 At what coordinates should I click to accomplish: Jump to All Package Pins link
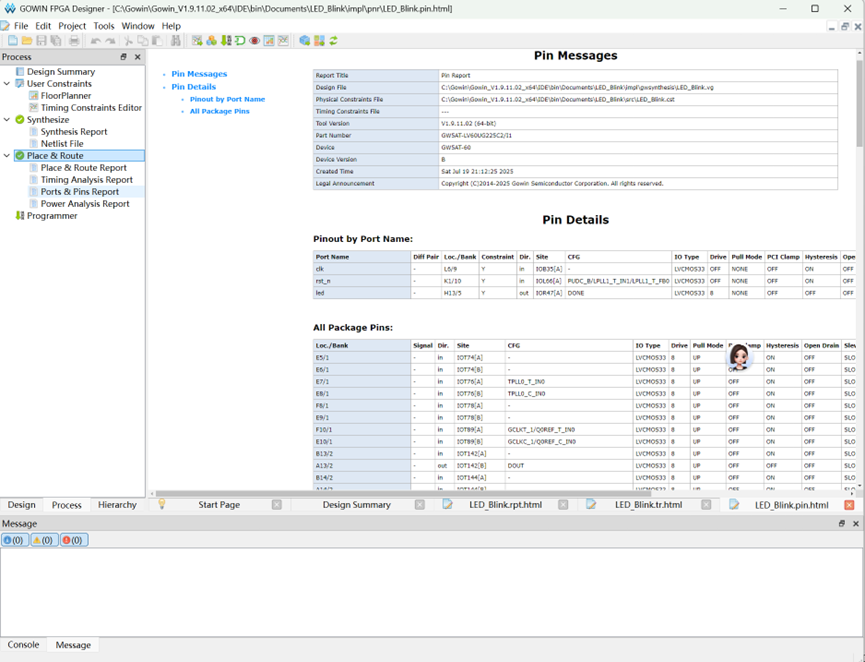point(220,111)
